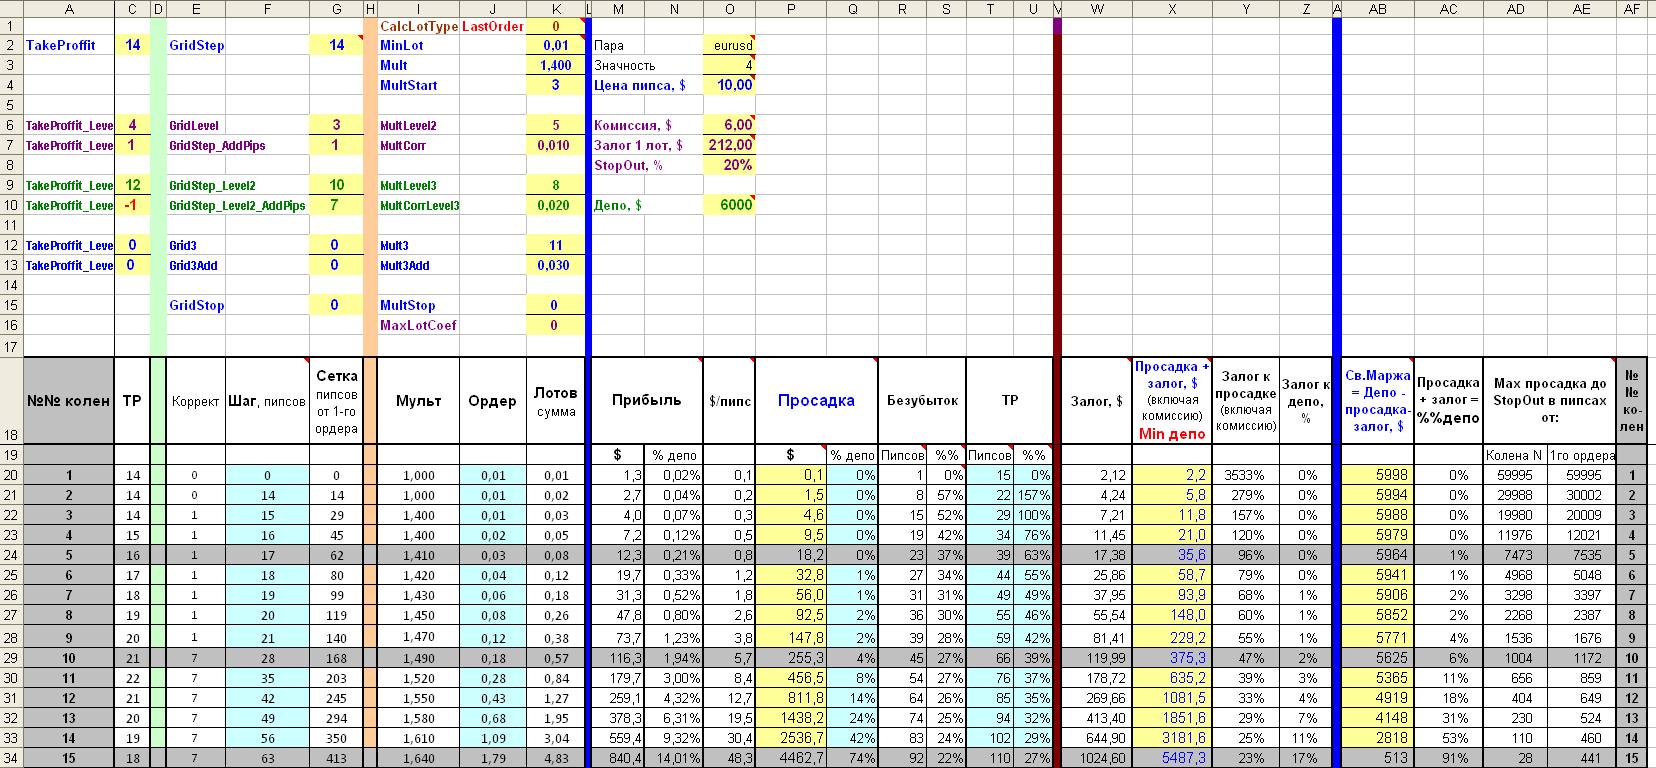The image size is (1656, 768).
Task: Click the 157% TP value in row 21
Action: 1034,495
